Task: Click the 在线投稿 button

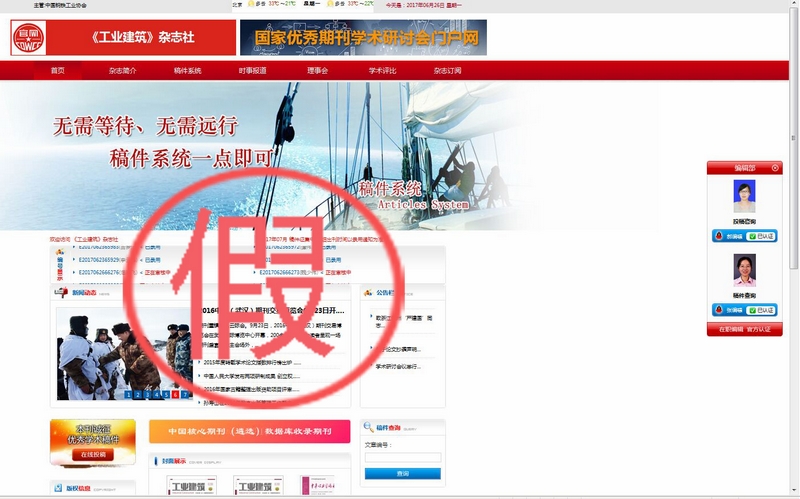Action: tap(92, 454)
